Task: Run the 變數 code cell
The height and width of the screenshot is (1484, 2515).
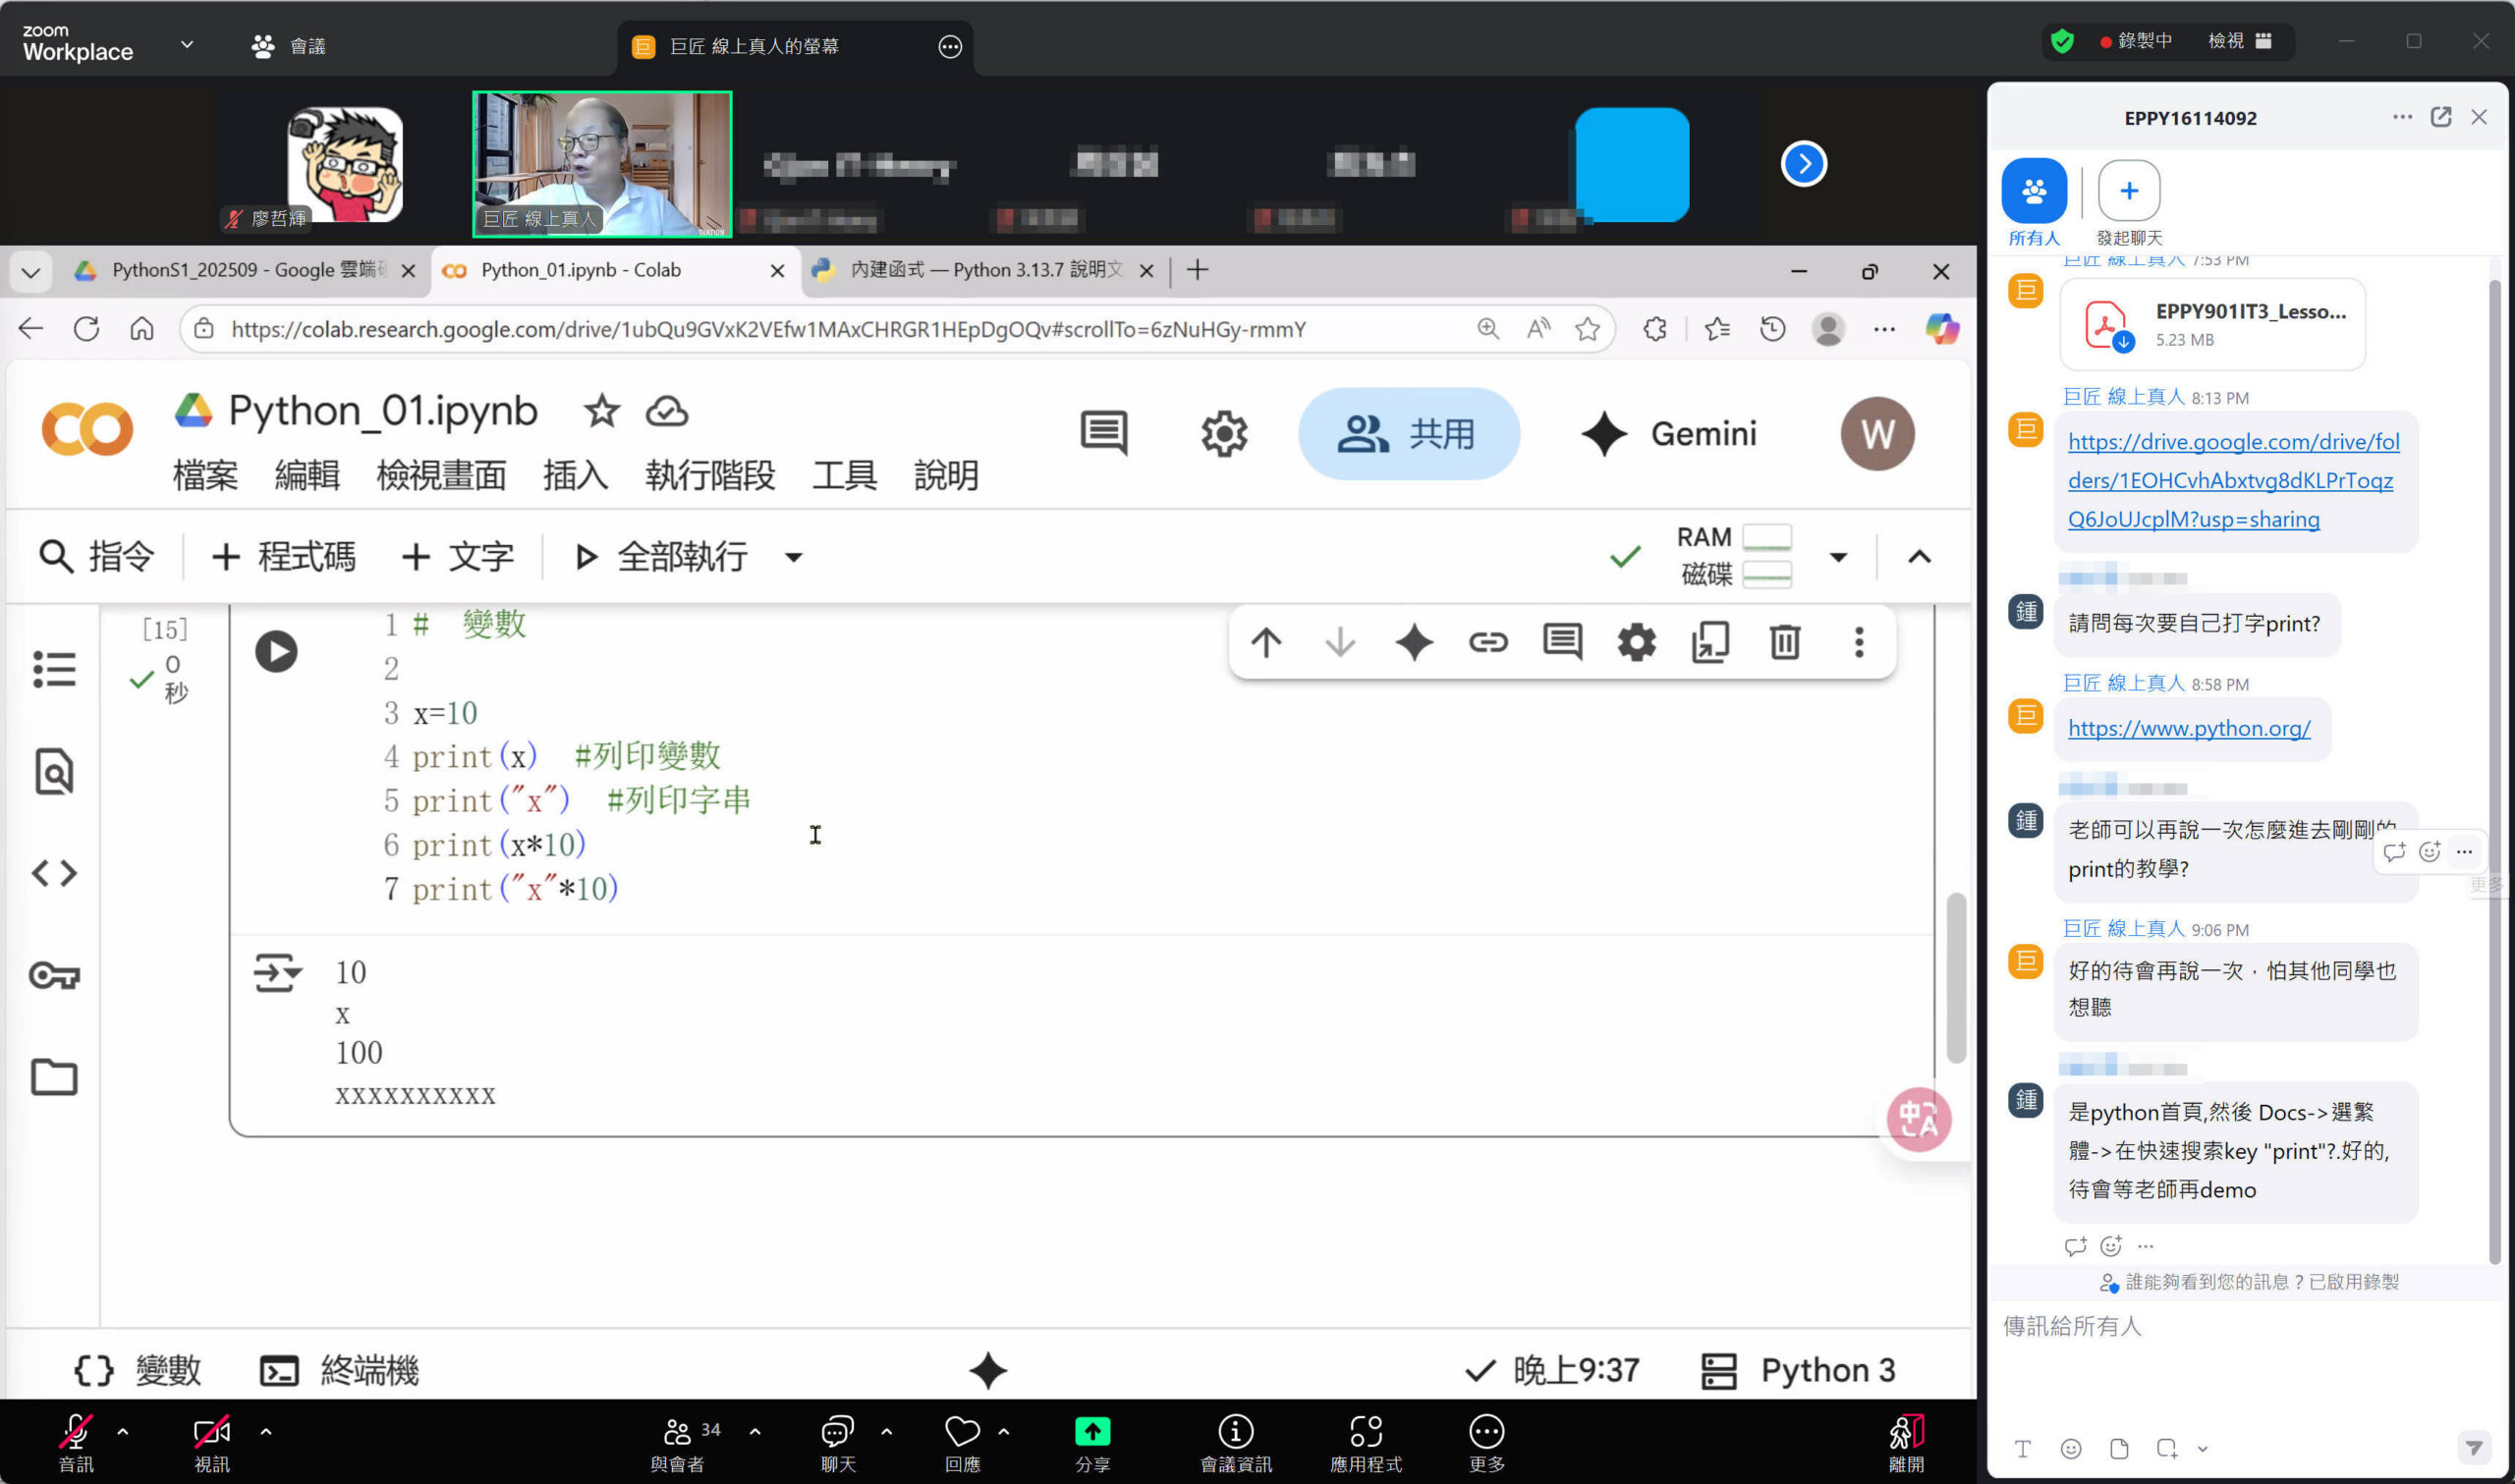Action: pos(277,651)
